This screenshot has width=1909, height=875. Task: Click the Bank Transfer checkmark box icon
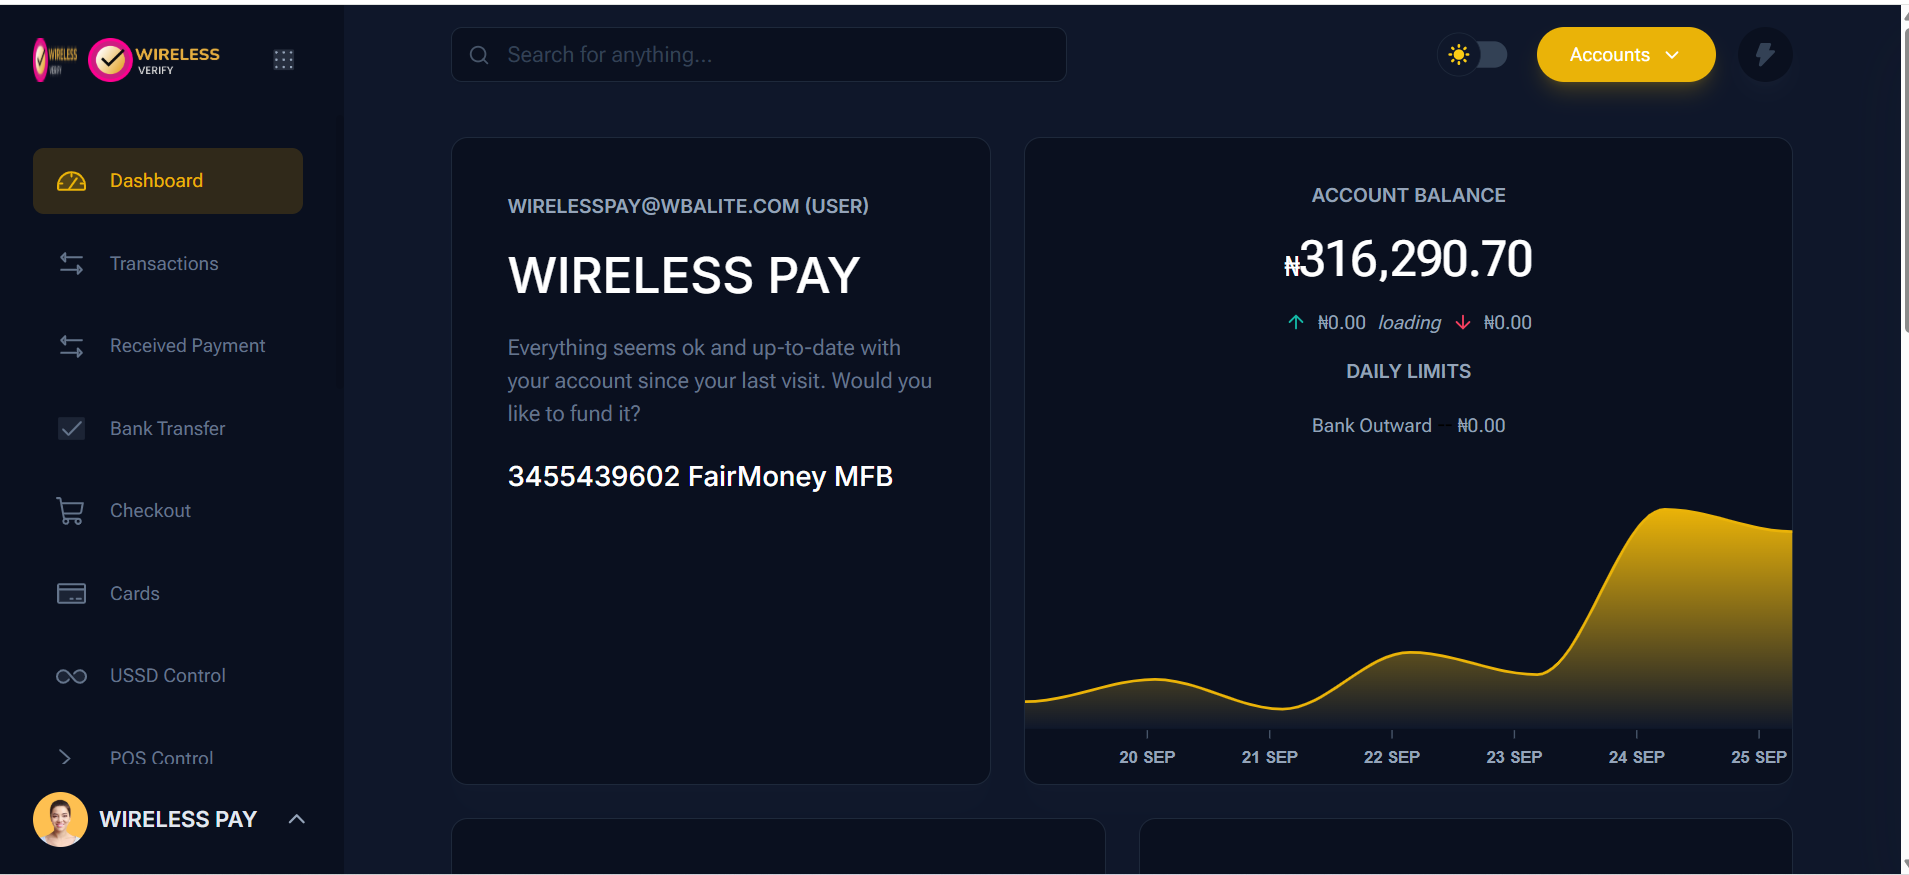click(71, 429)
